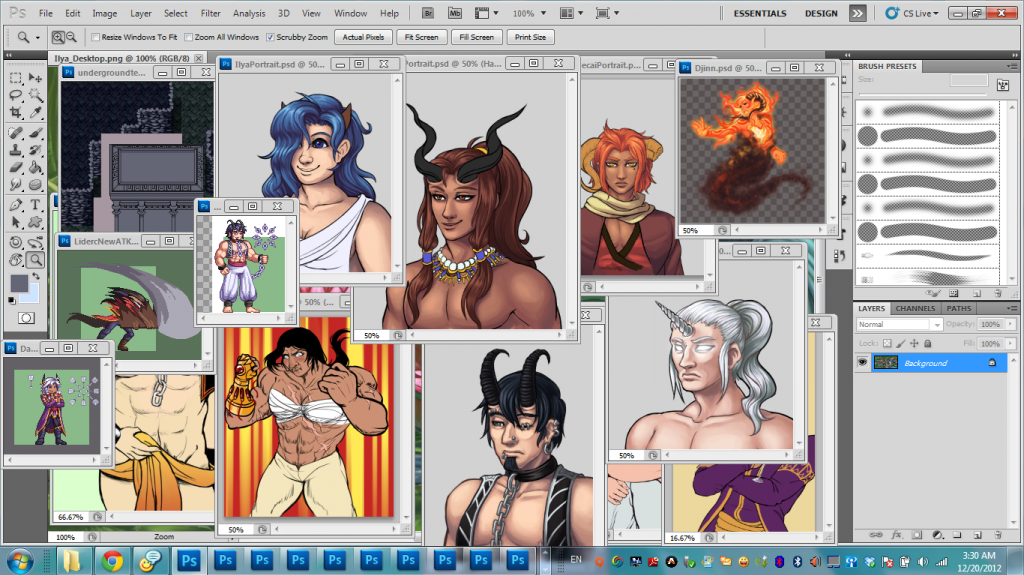Select the Path Selection arrow tool
Image resolution: width=1024 pixels, height=575 pixels.
(x=16, y=222)
